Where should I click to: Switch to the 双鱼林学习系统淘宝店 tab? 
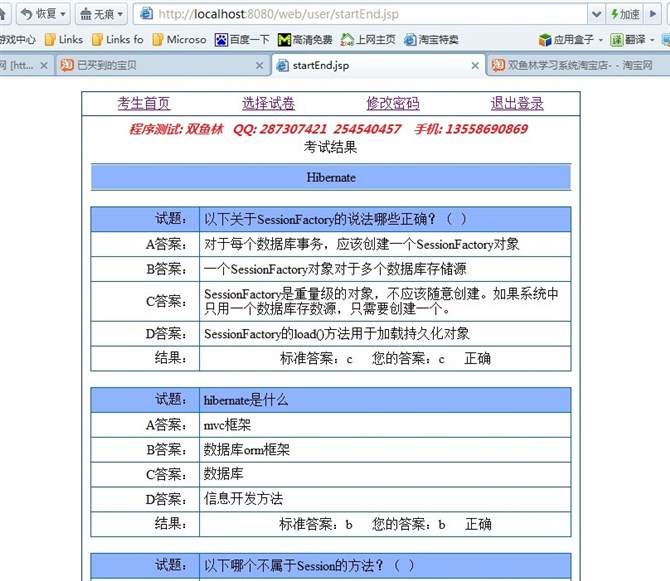pos(579,65)
